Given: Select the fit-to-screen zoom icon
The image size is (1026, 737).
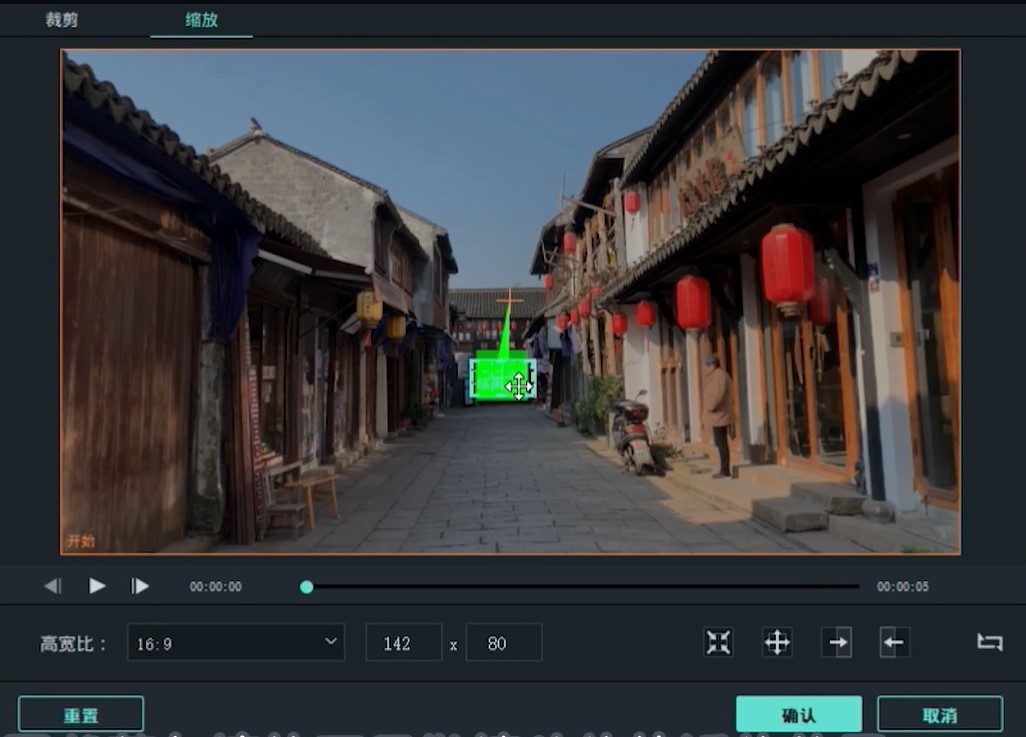Looking at the screenshot, I should tap(718, 643).
